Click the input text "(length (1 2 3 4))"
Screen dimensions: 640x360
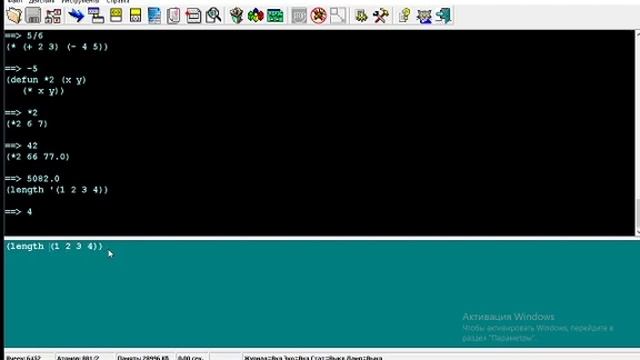54,246
